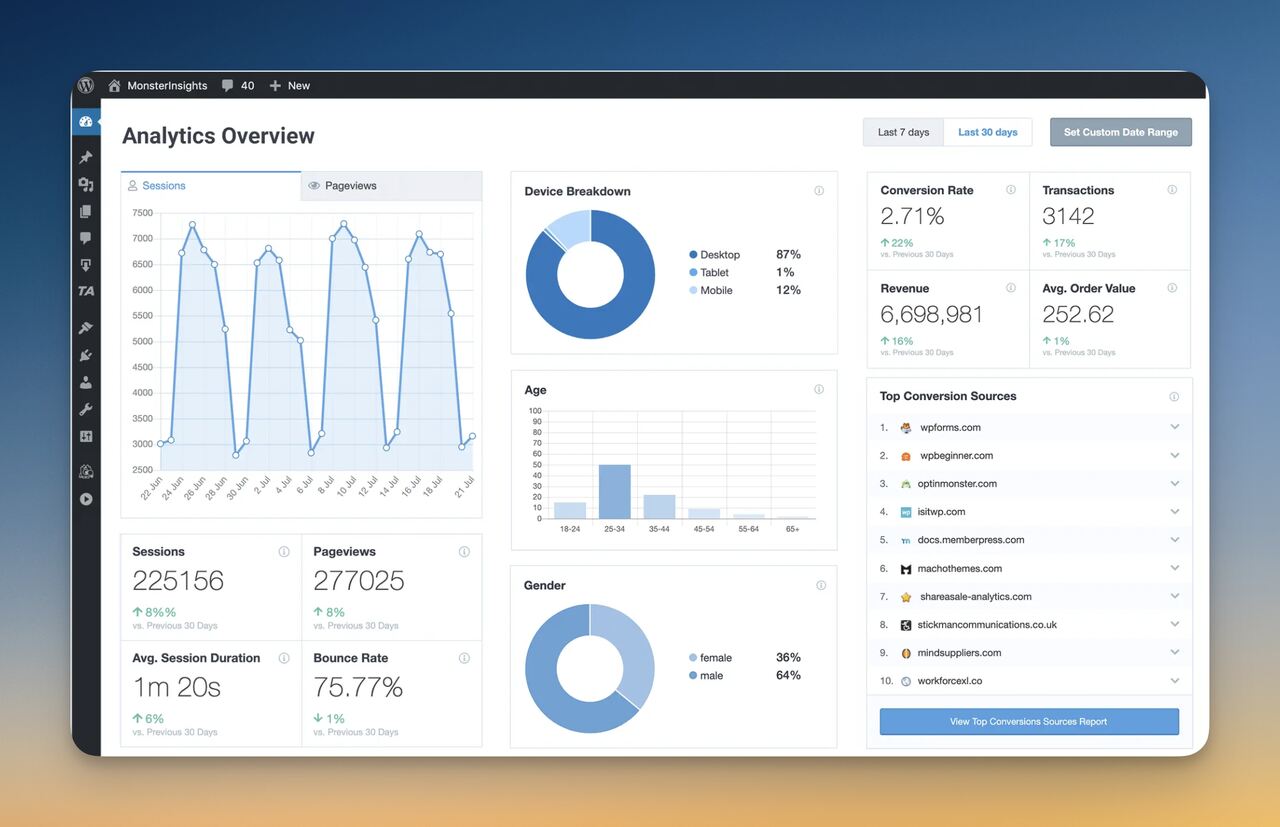The image size is (1280, 827).
Task: Click Set Custom Date Range button
Action: point(1121,132)
